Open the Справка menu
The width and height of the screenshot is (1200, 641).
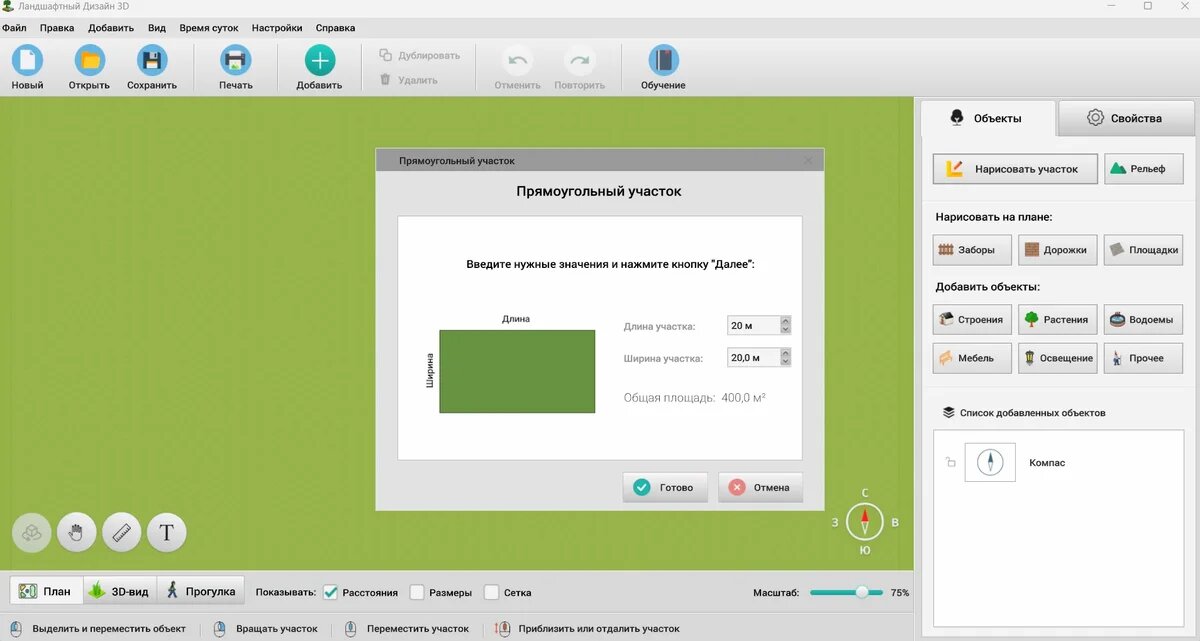335,28
